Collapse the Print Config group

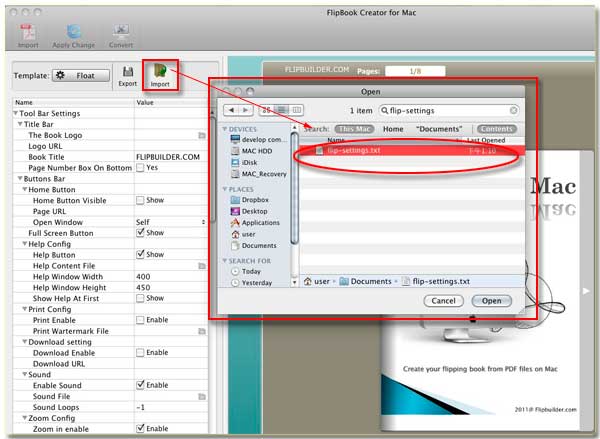pyautogui.click(x=24, y=309)
